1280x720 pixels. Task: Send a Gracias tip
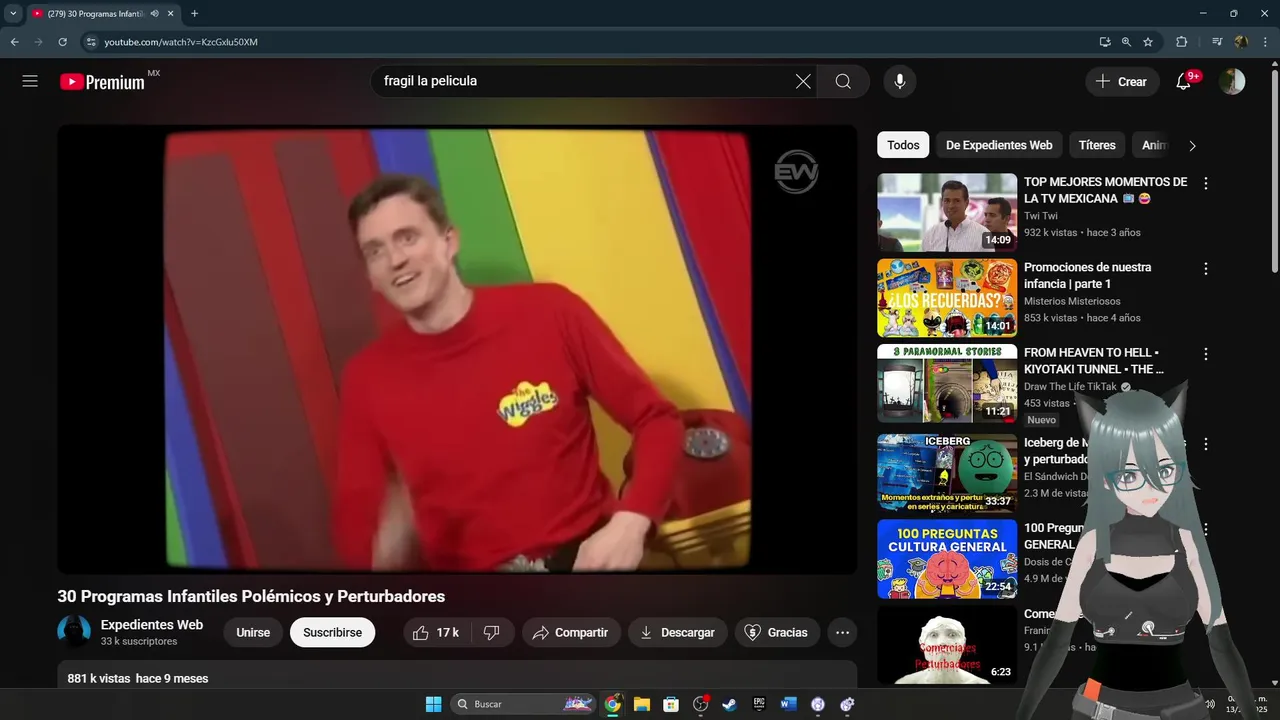[777, 632]
